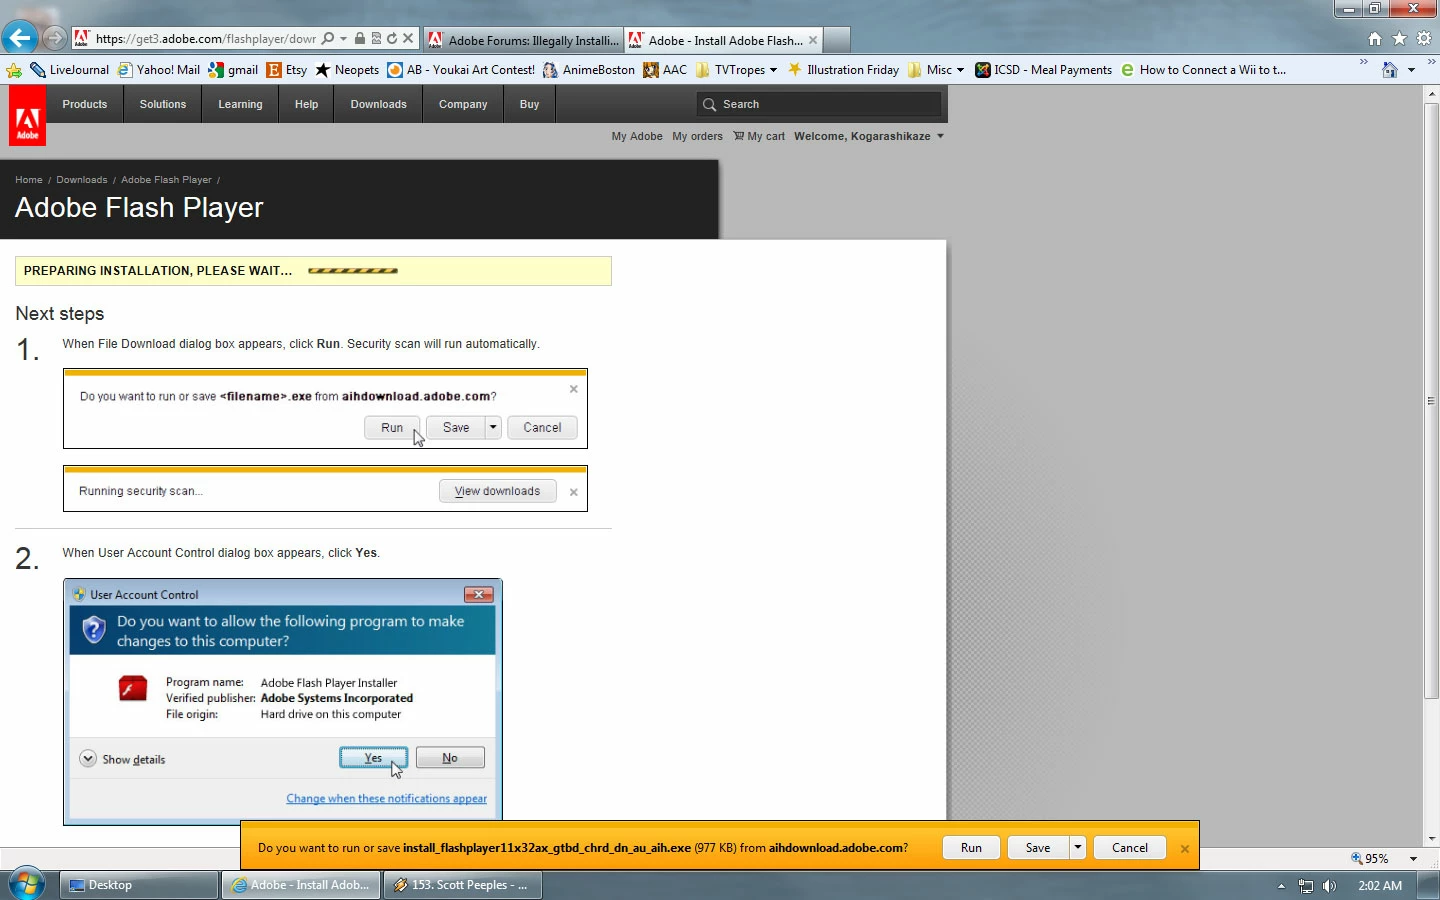Click Save in the download notification bar
Image resolution: width=1440 pixels, height=900 pixels.
(x=1038, y=848)
